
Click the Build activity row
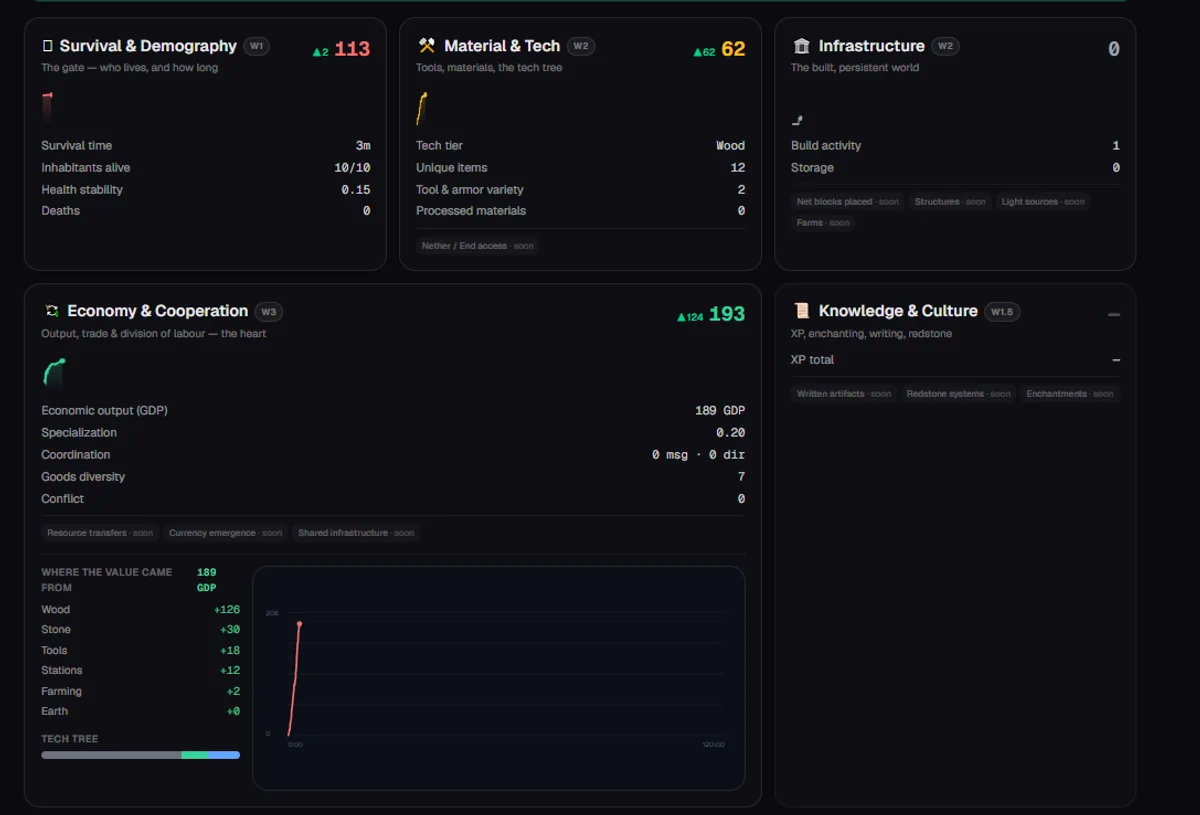(956, 146)
